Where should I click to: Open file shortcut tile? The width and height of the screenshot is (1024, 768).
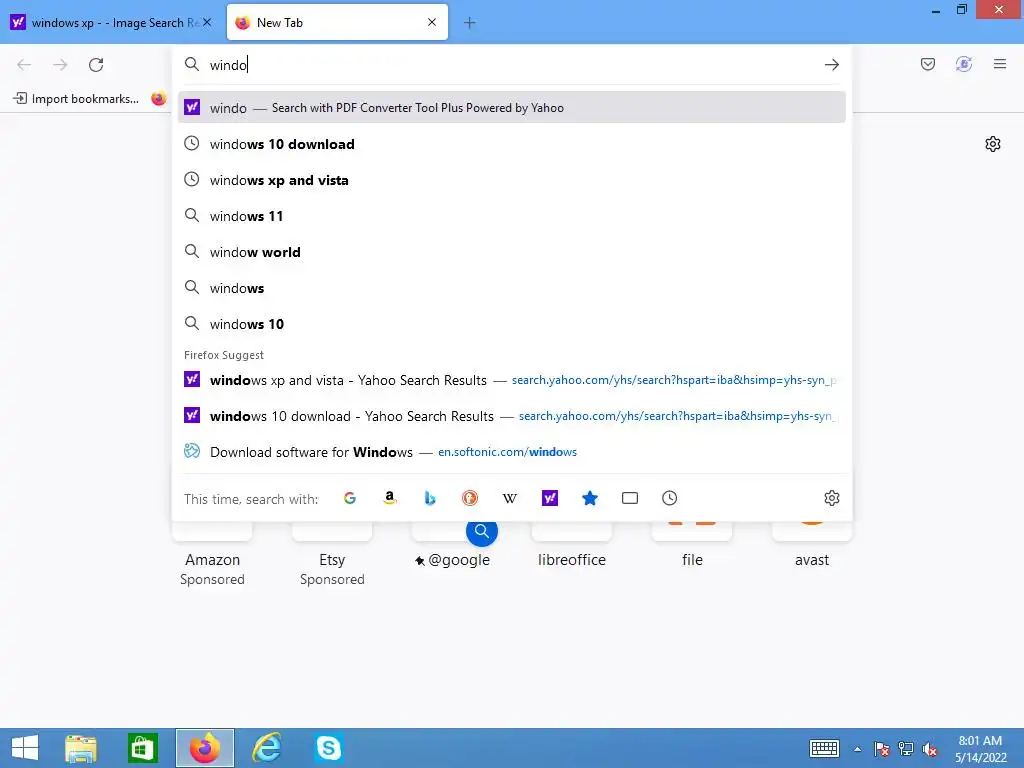(692, 545)
